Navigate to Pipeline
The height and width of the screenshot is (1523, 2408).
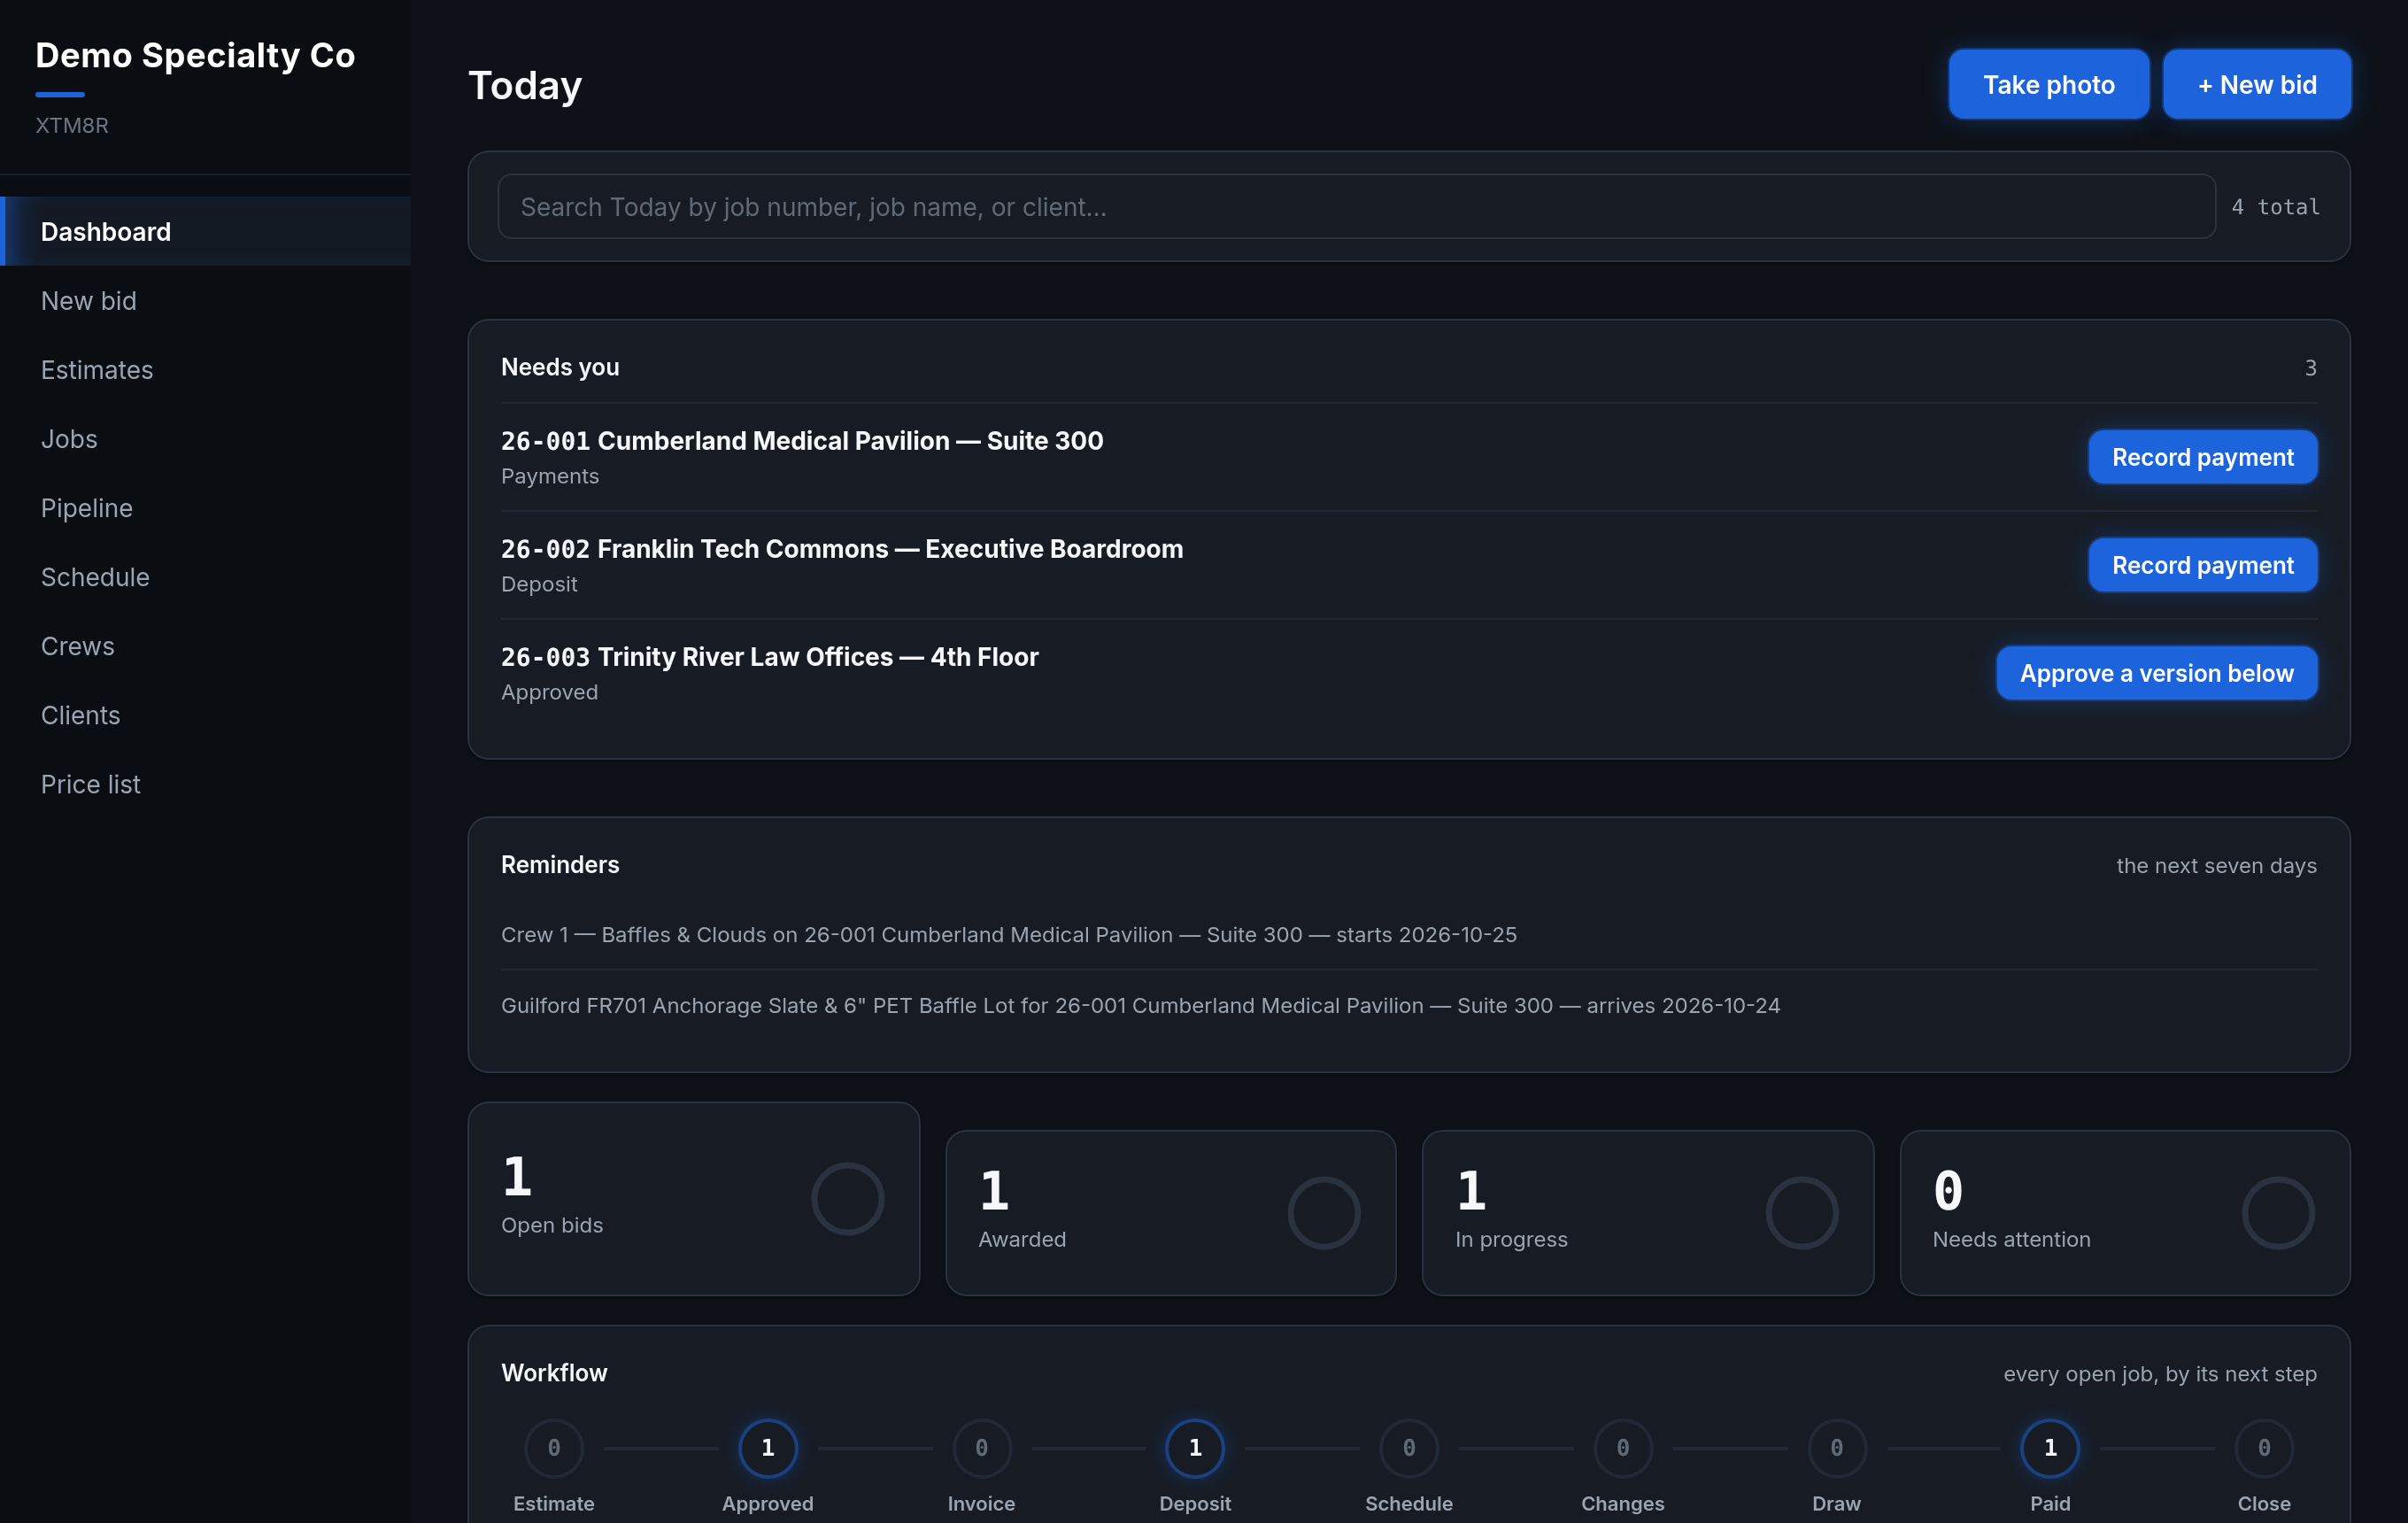(x=205, y=507)
